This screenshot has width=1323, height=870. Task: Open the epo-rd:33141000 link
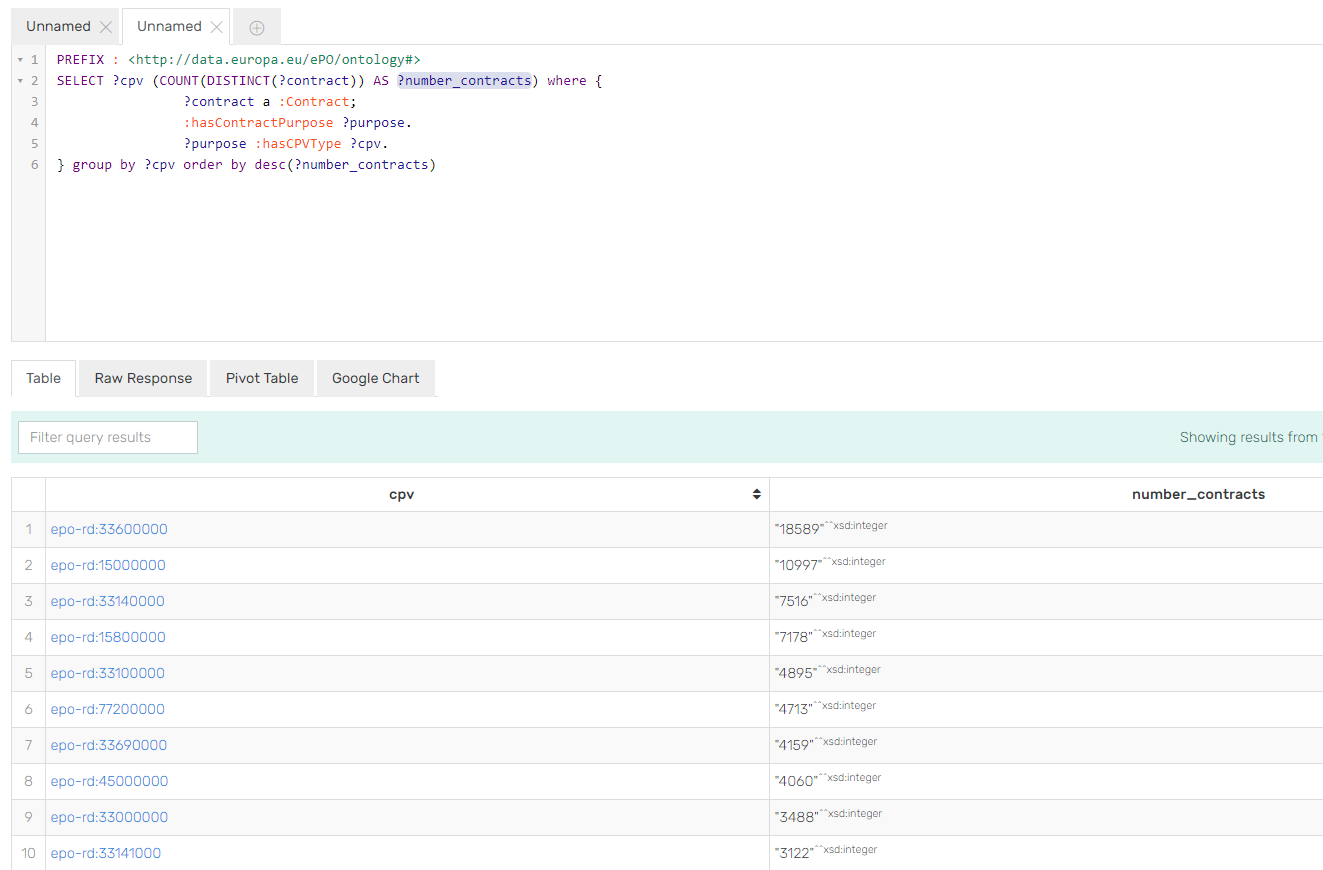106,853
